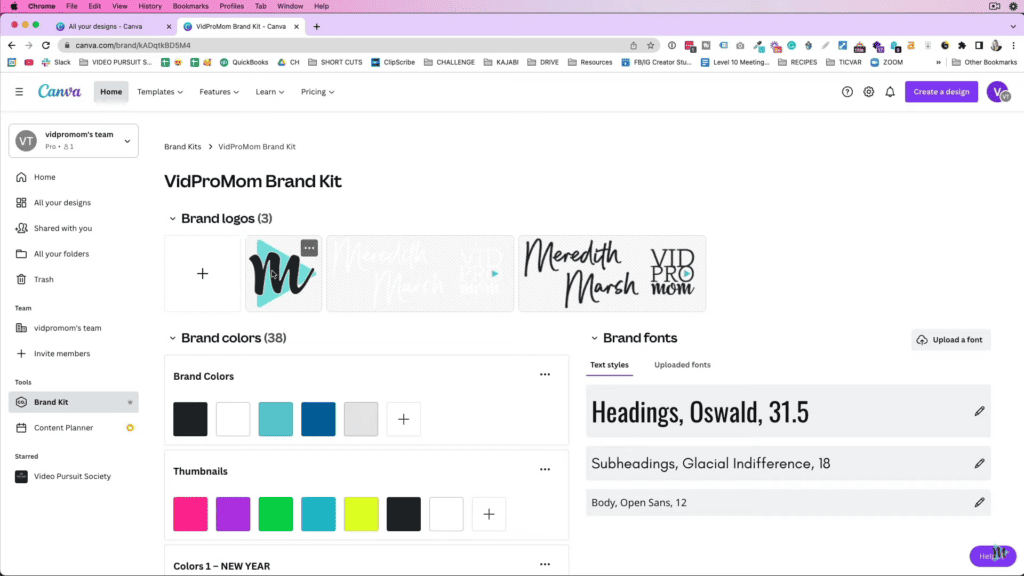Open the Pricing dropdown

(317, 92)
